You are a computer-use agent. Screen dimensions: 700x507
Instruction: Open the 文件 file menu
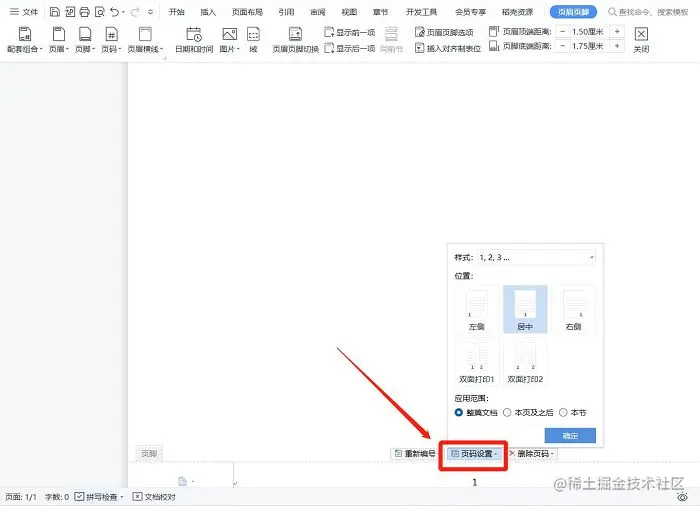(x=24, y=12)
